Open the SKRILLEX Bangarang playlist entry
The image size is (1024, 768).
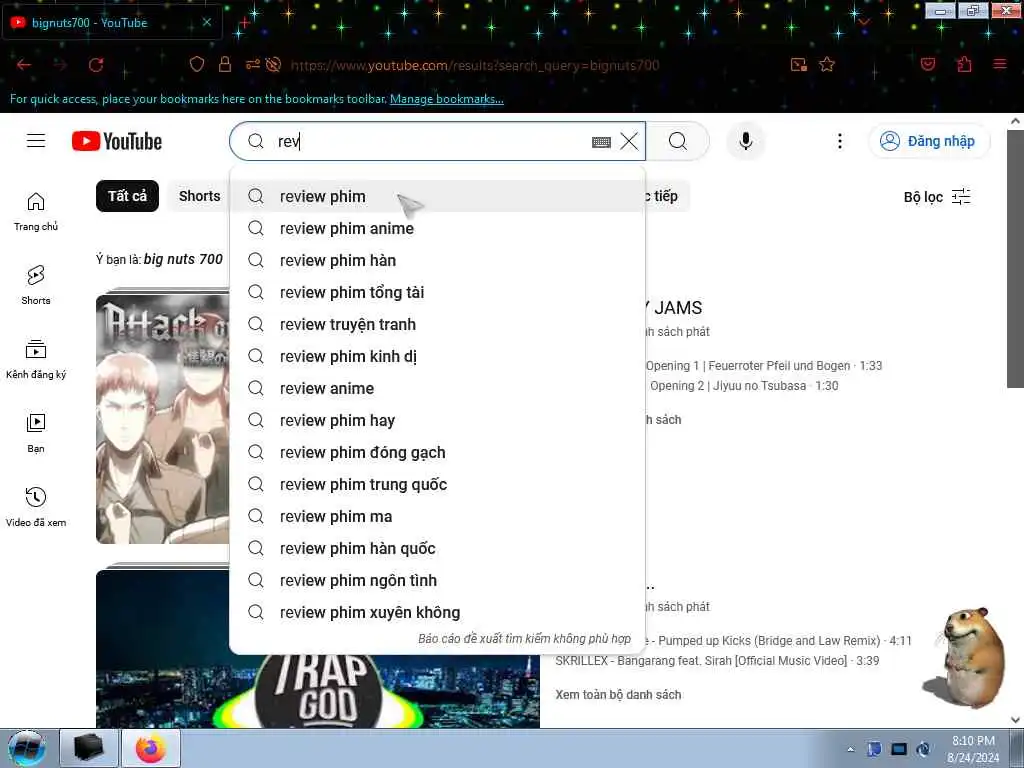[x=717, y=661]
